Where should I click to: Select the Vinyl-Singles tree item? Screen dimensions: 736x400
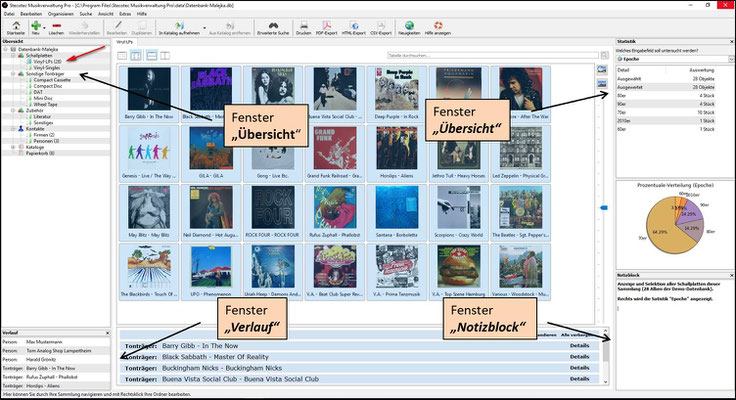pyautogui.click(x=46, y=68)
